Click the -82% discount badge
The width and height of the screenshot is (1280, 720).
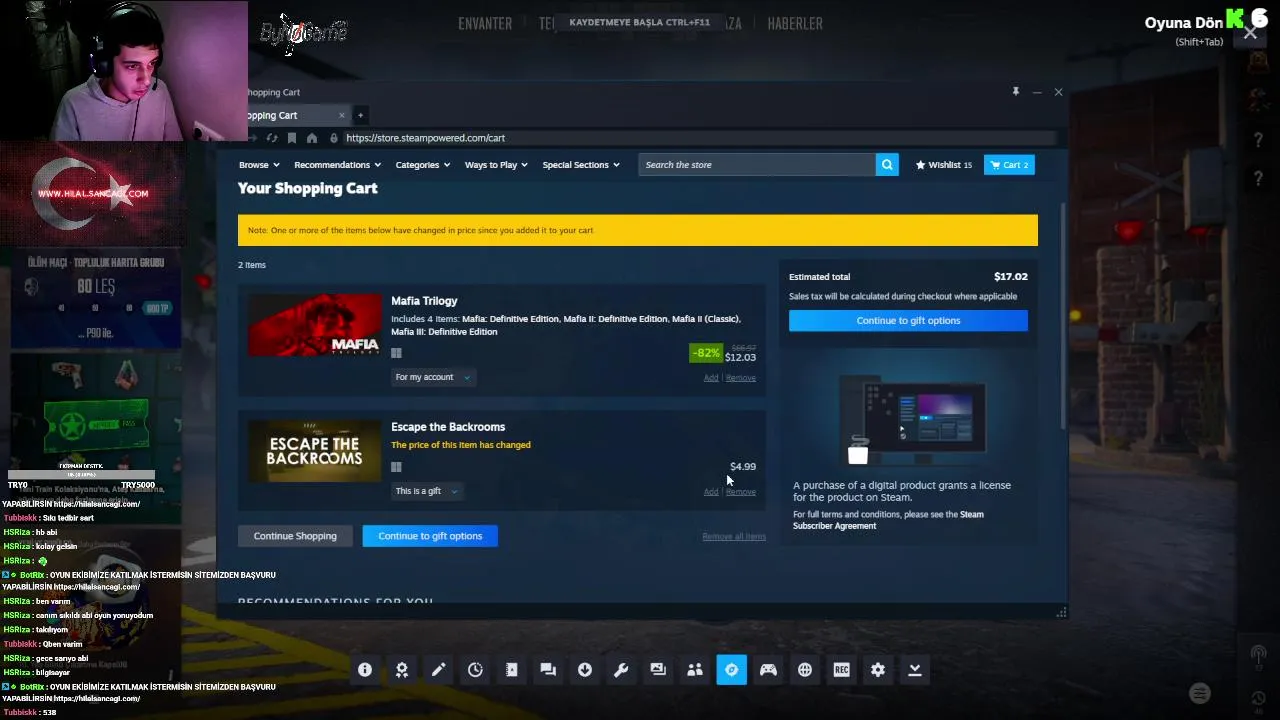pos(706,353)
